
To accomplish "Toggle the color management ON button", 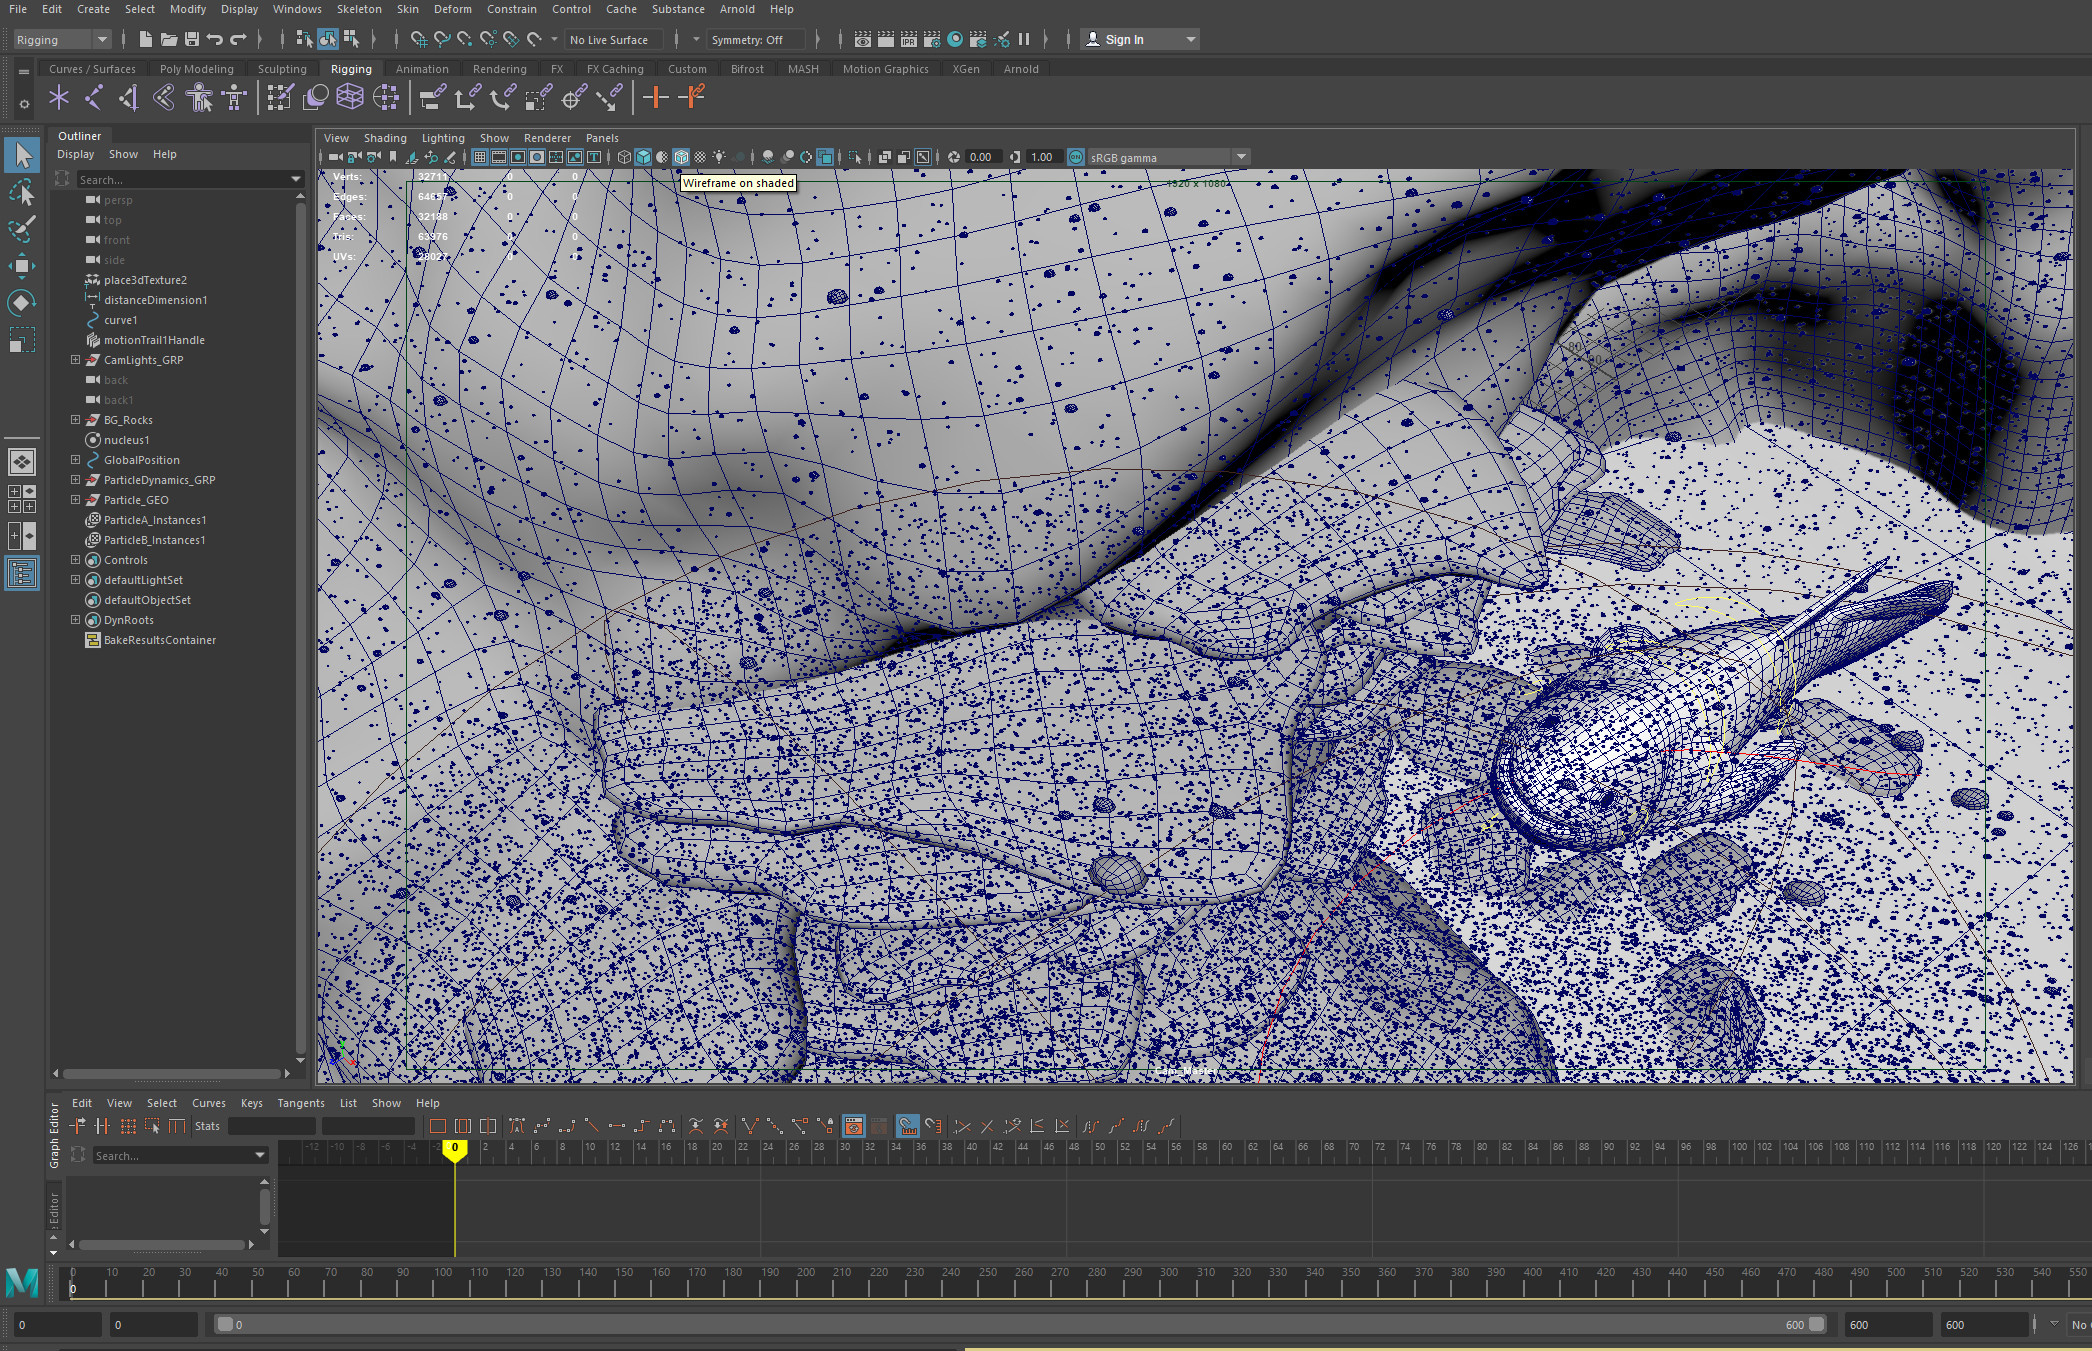I will point(1076,157).
